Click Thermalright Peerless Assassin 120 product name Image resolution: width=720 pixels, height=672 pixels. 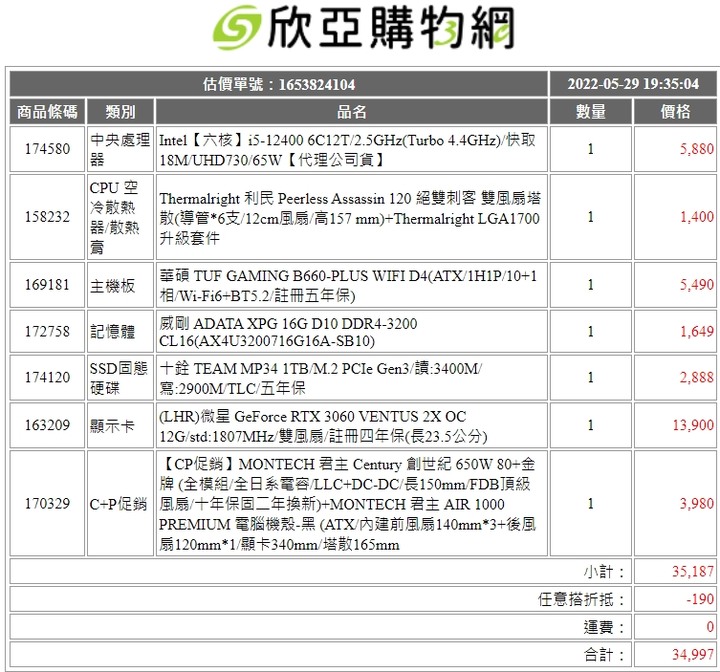click(350, 218)
